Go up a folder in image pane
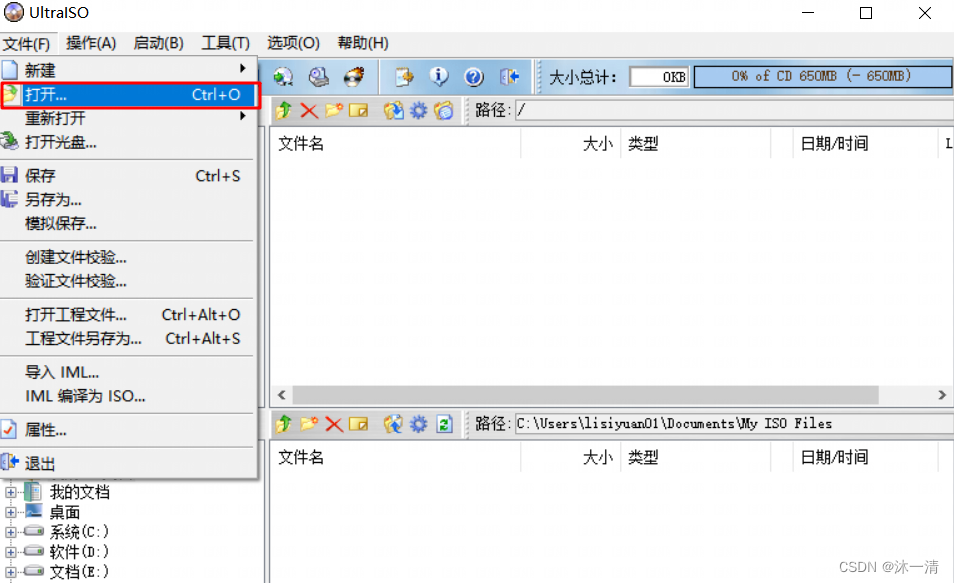This screenshot has height=583, width=954. 284,111
